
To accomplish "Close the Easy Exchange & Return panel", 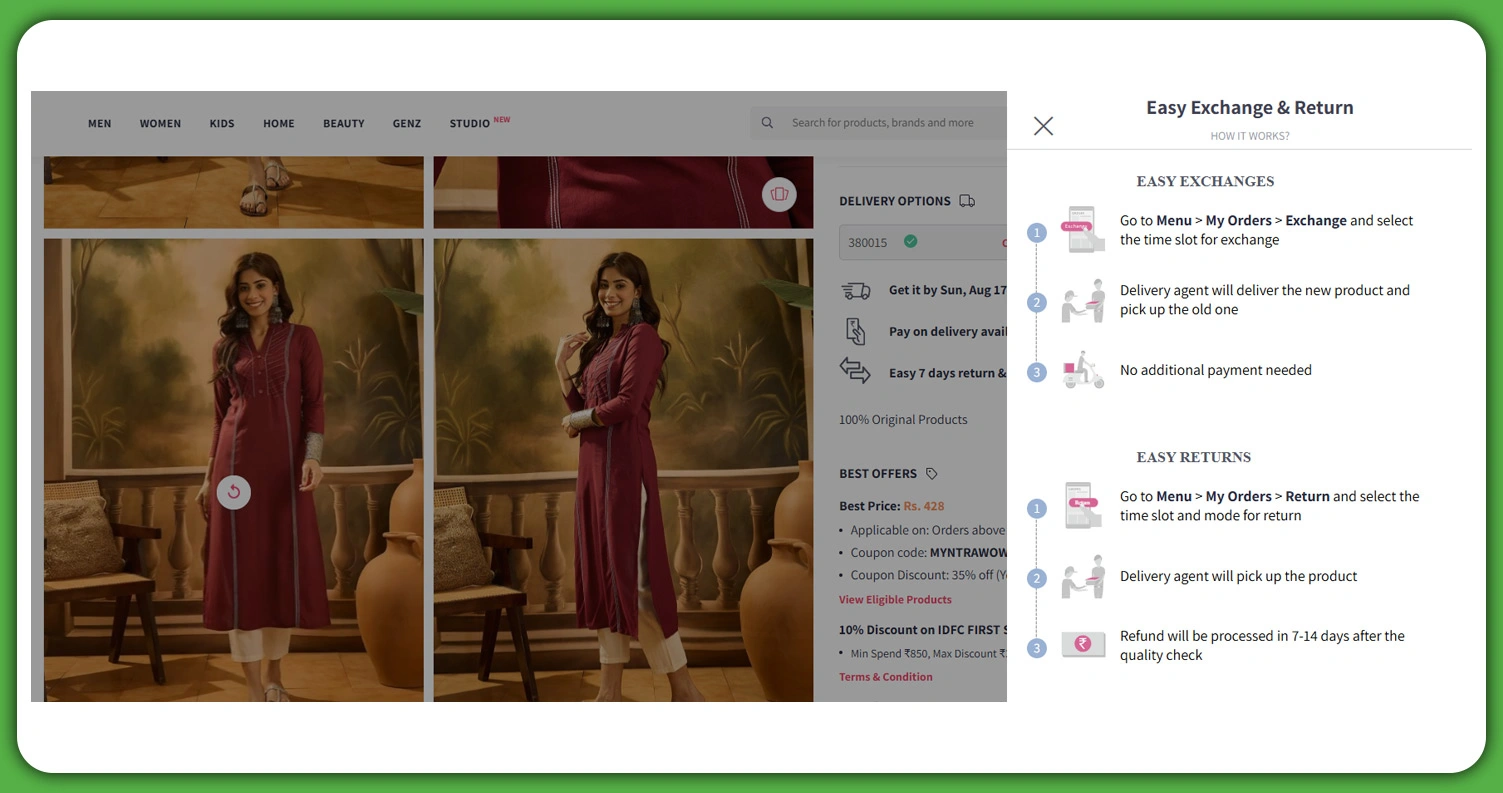I will click(x=1043, y=125).
